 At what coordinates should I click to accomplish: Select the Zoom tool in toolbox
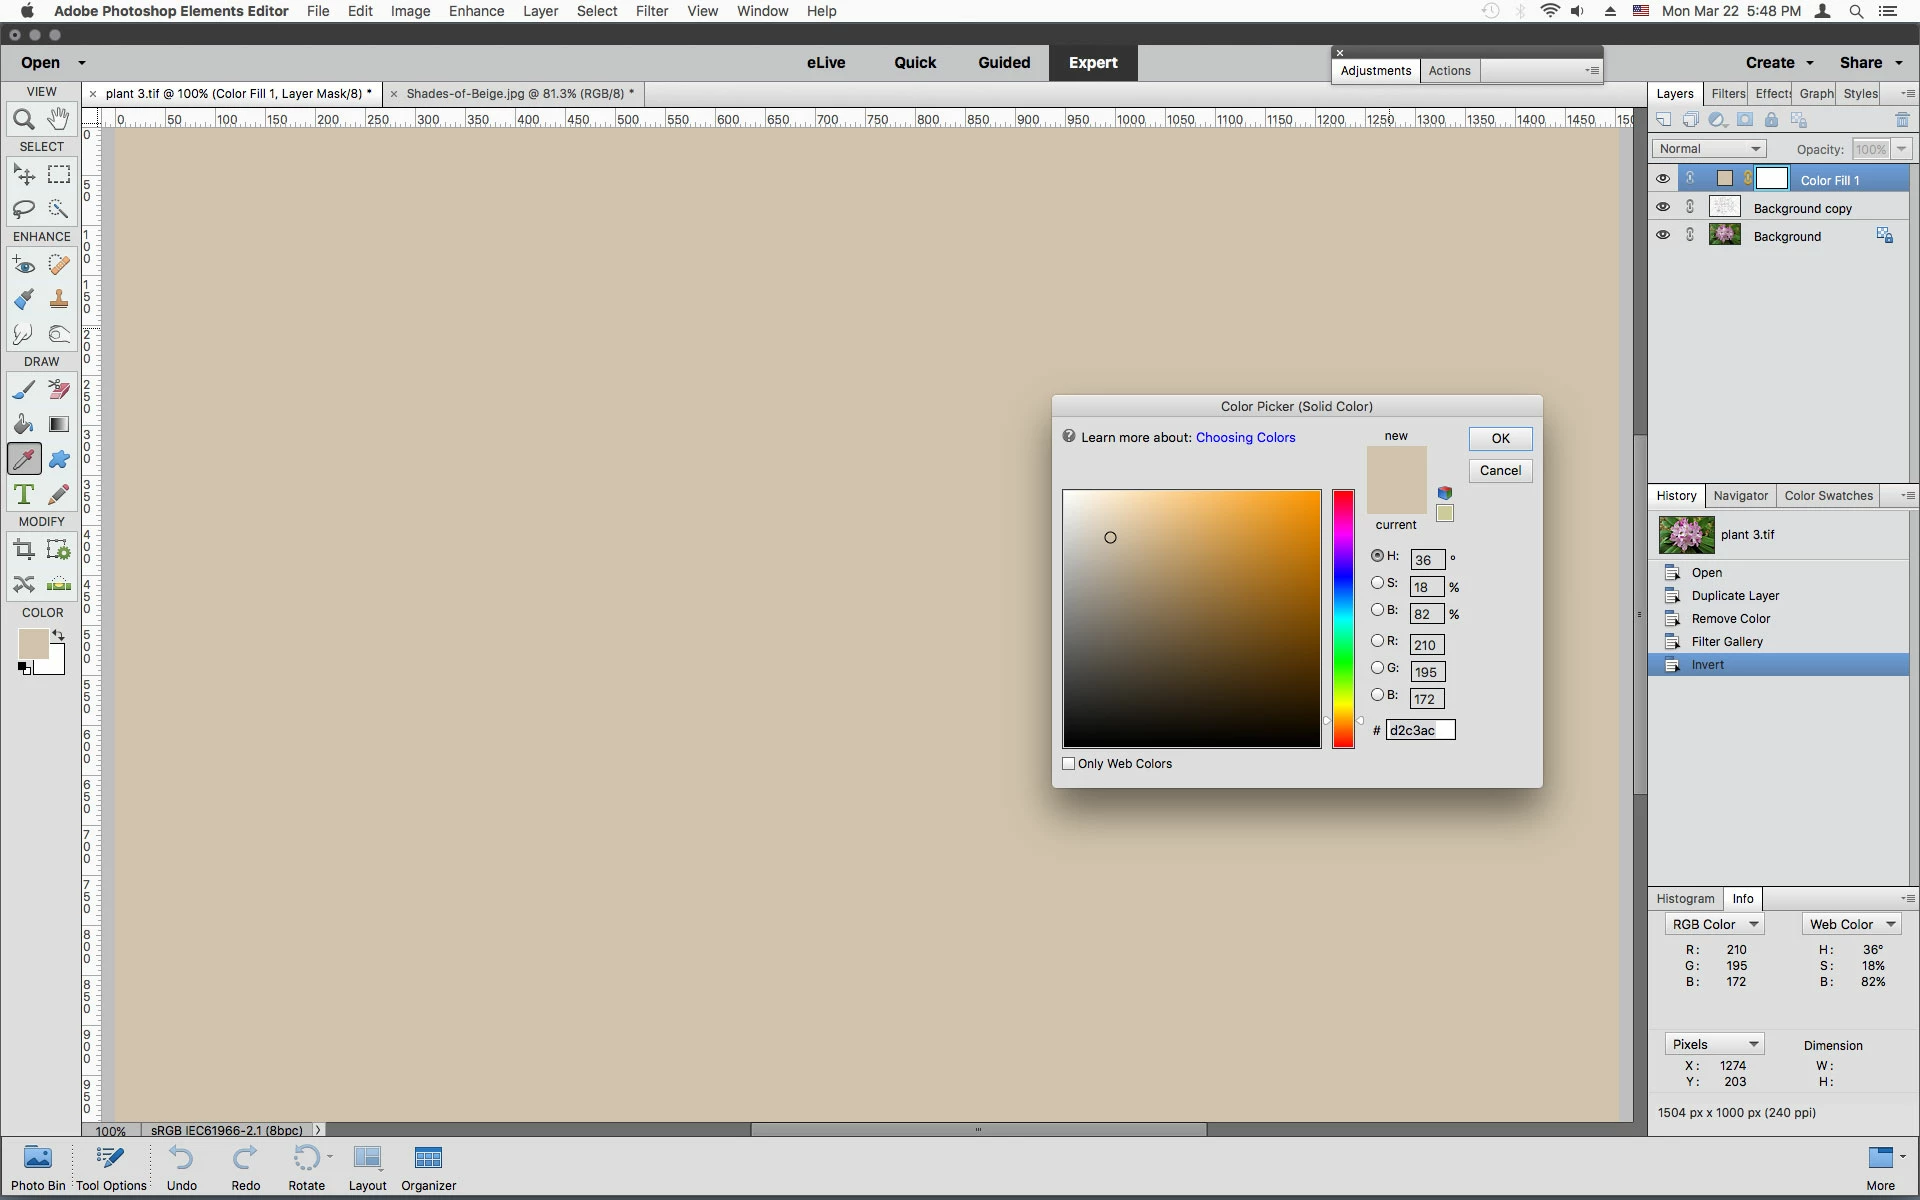pyautogui.click(x=23, y=120)
